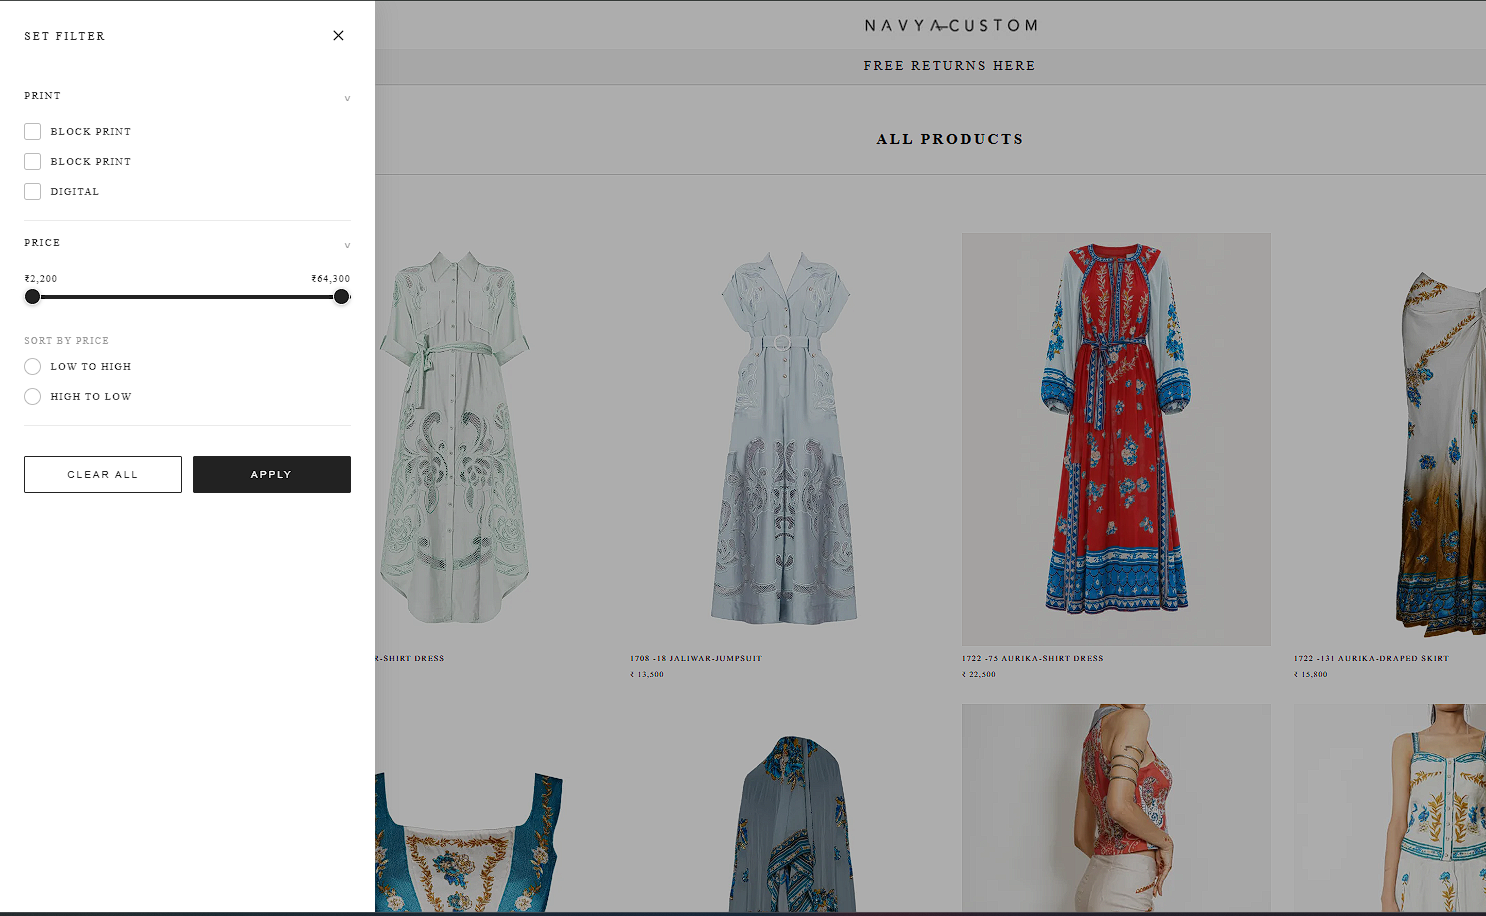Open the Jaliwar-Jumpsuit product title

pos(696,659)
